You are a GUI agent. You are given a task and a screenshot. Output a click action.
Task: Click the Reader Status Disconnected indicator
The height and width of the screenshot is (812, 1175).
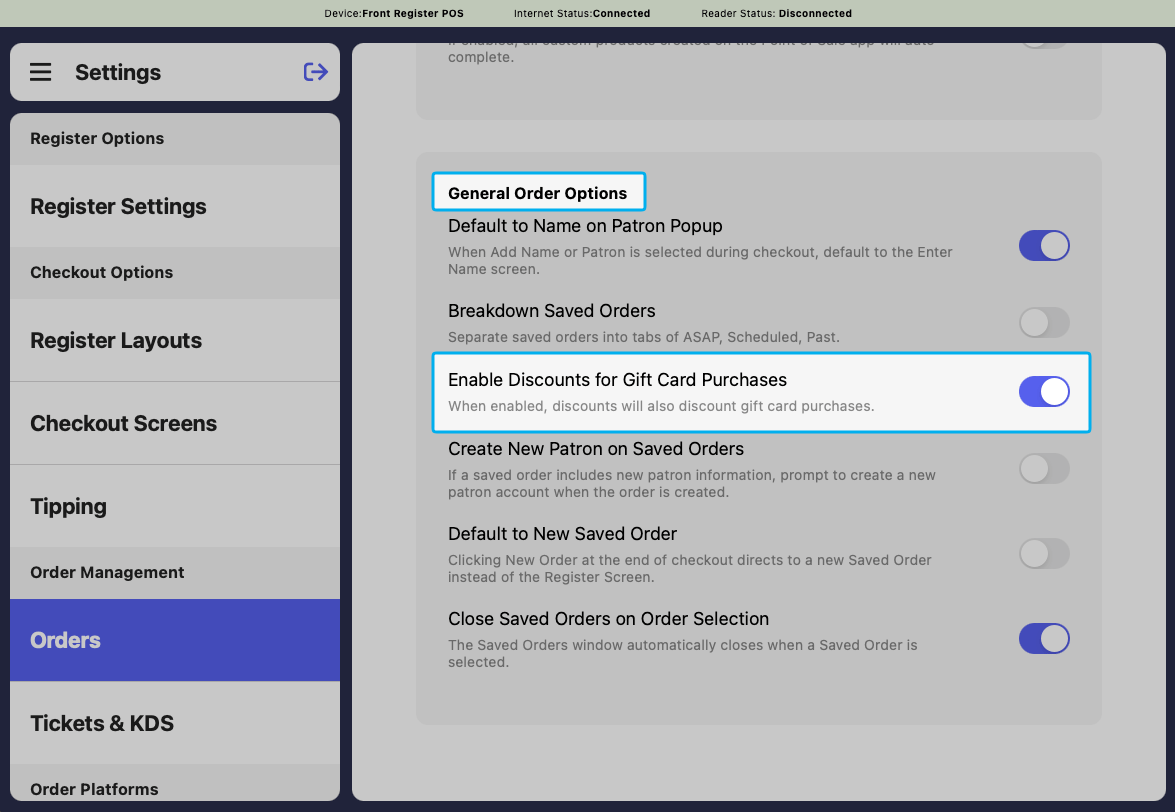776,13
